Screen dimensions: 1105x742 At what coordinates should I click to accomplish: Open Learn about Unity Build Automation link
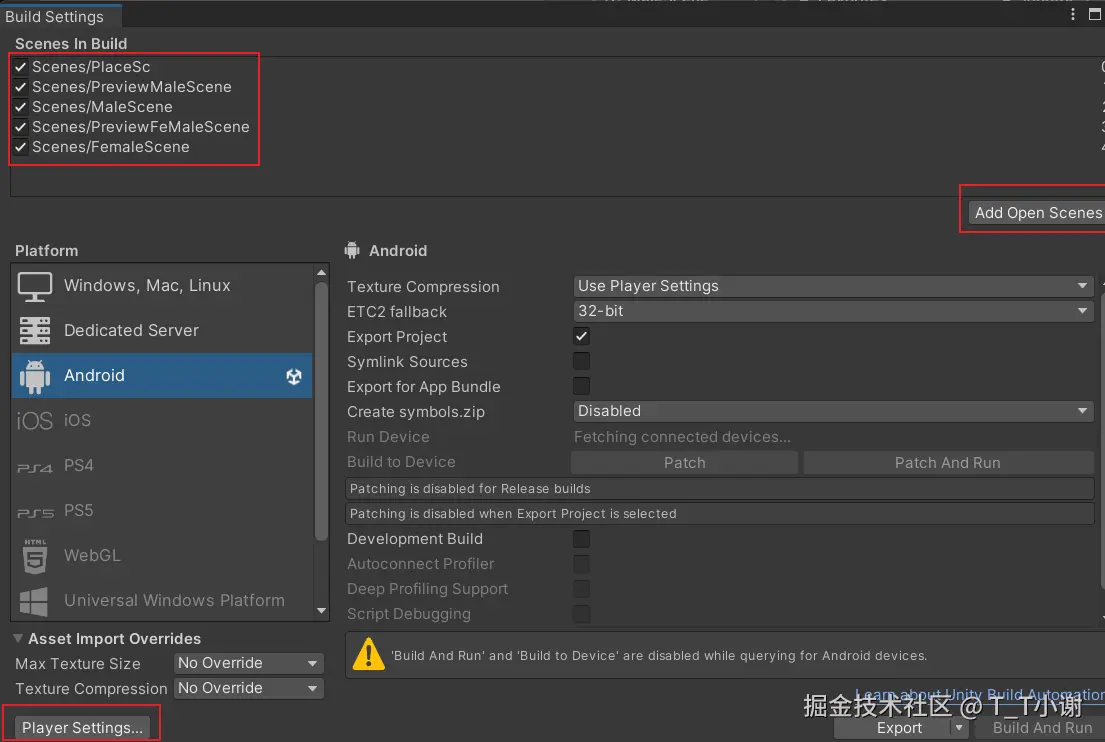pyautogui.click(x=980, y=694)
